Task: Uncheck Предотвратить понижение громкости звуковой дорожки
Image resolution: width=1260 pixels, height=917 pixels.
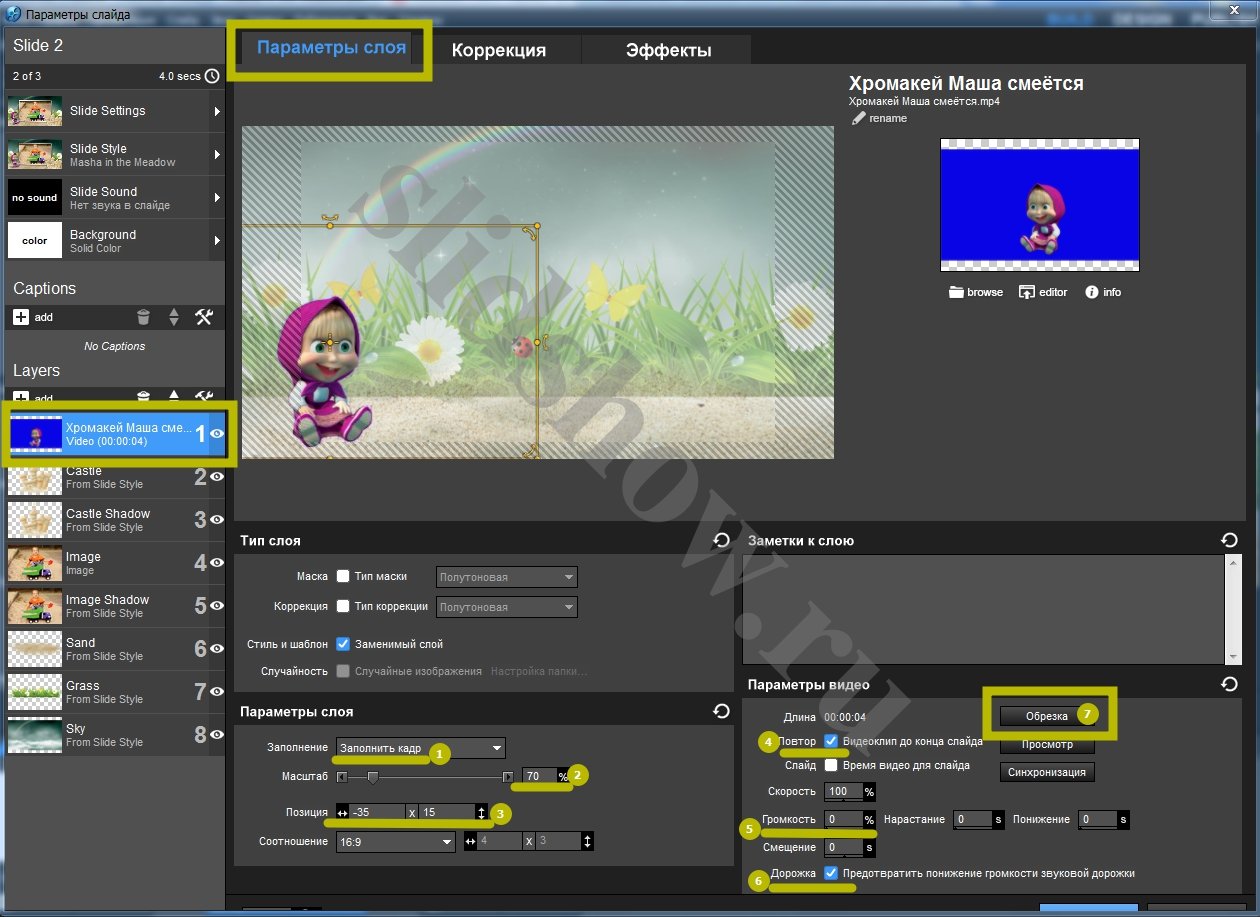Action: click(x=831, y=873)
